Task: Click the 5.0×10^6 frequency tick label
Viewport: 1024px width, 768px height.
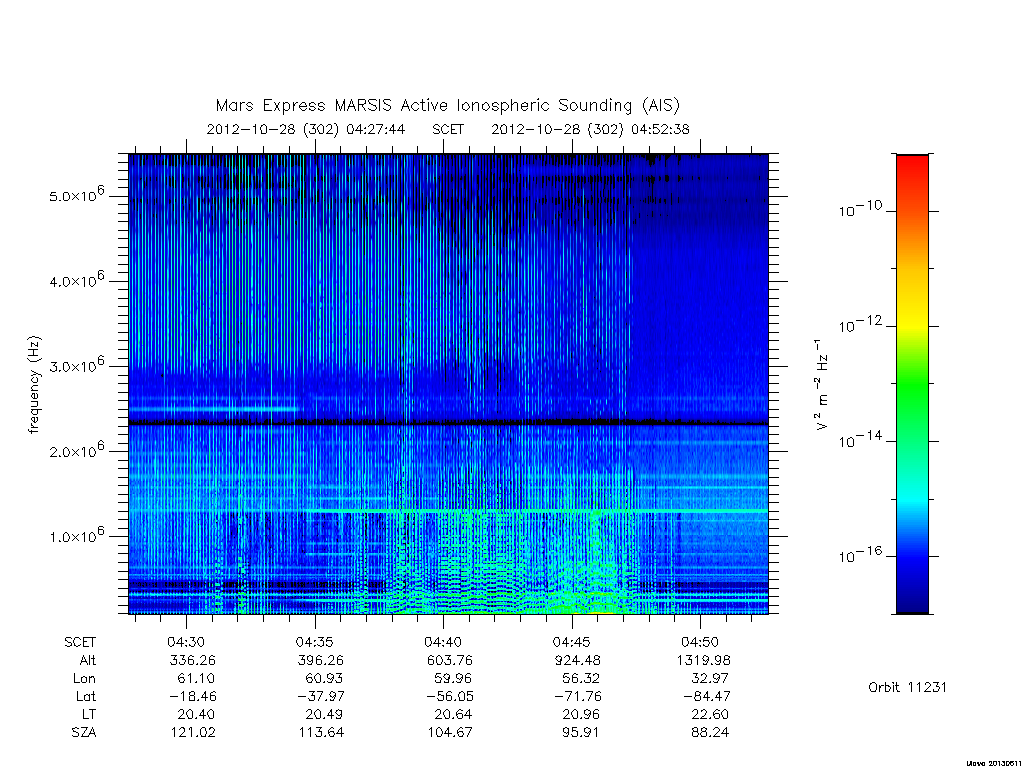Action: 76,195
